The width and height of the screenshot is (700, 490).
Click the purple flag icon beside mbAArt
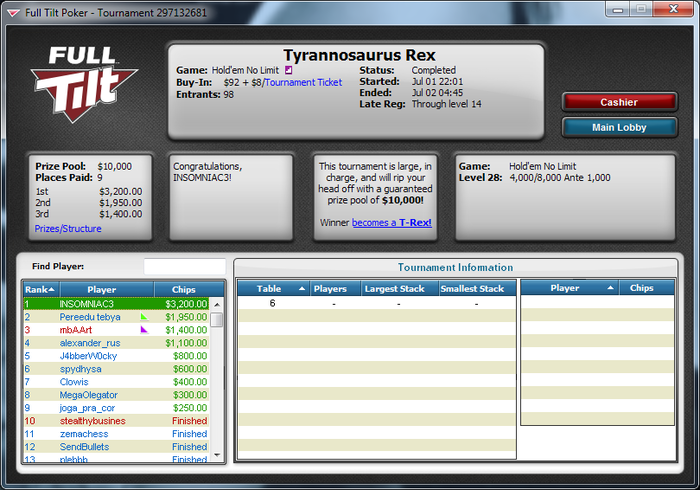coord(144,330)
